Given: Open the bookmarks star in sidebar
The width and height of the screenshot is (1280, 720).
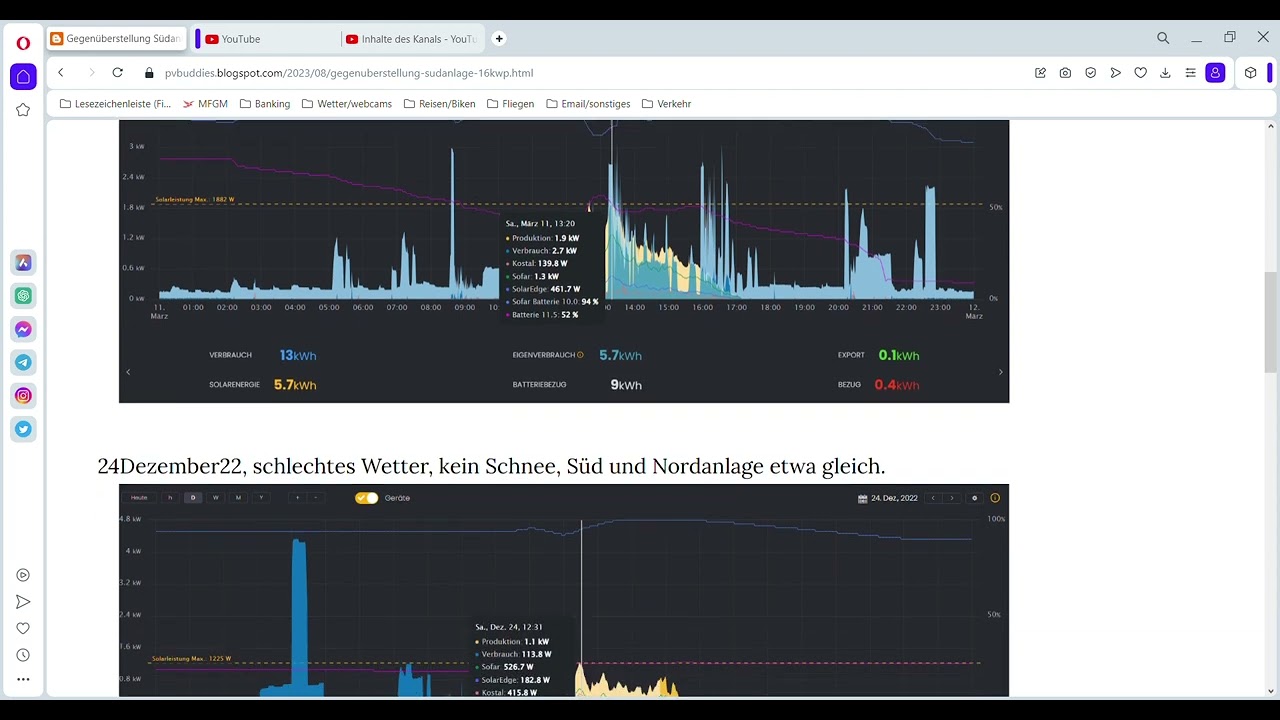Looking at the screenshot, I should pyautogui.click(x=23, y=110).
